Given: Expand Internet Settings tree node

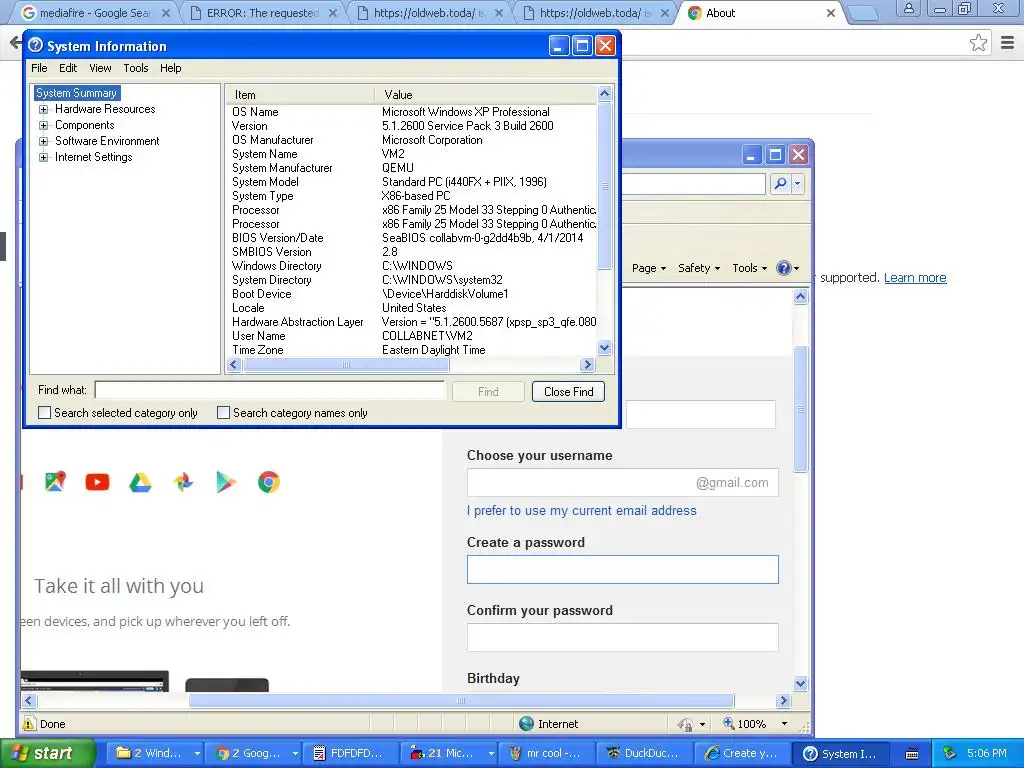Looking at the screenshot, I should (43, 157).
